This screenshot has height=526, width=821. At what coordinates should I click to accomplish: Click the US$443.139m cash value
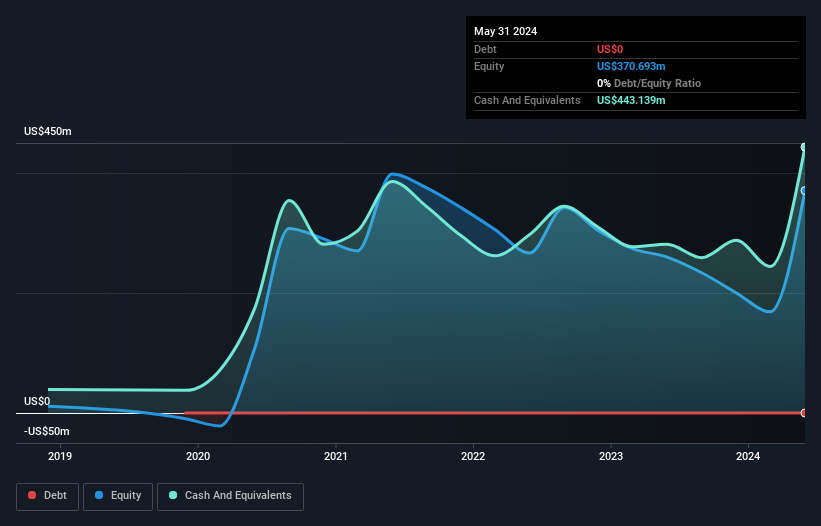point(631,100)
